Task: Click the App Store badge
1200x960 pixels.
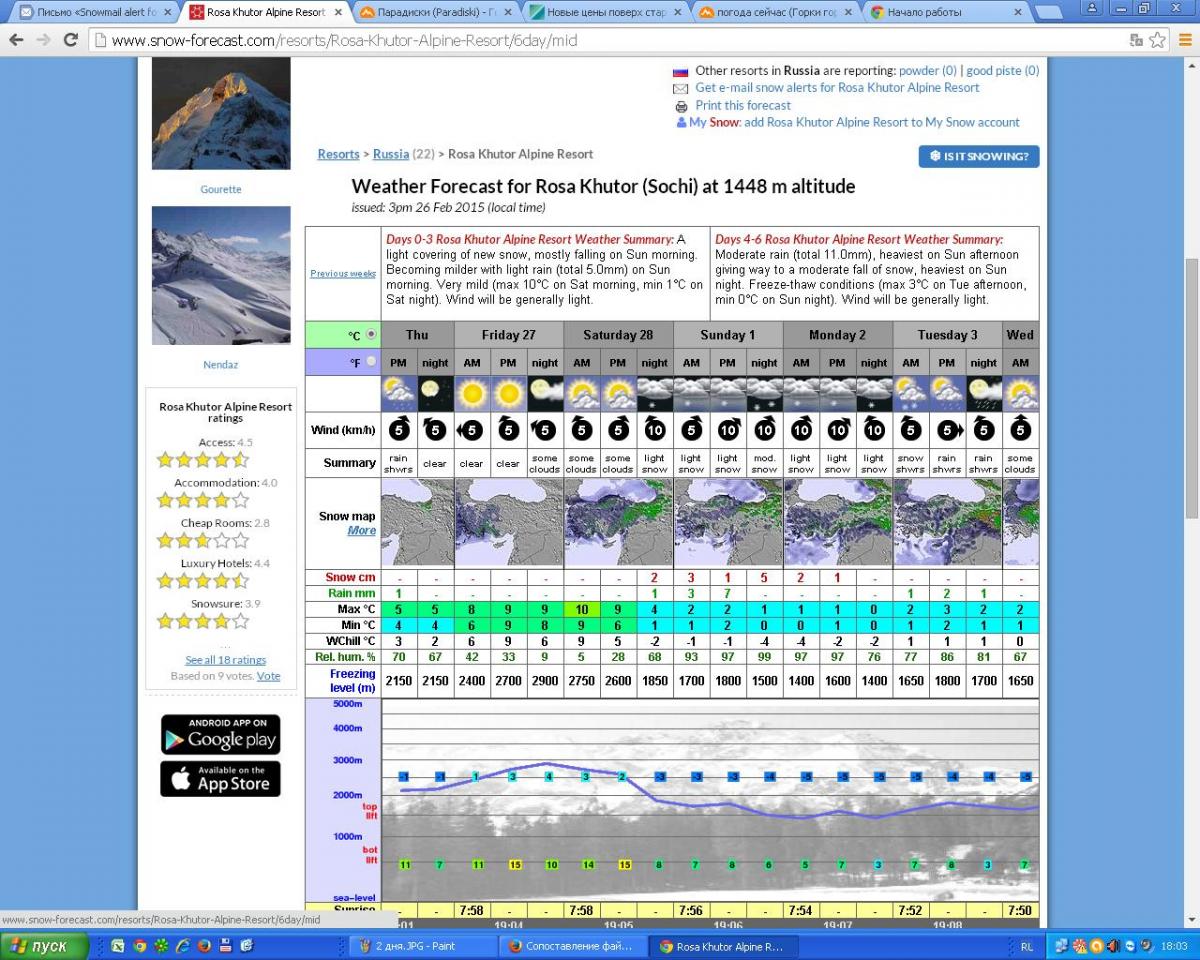Action: pos(220,779)
